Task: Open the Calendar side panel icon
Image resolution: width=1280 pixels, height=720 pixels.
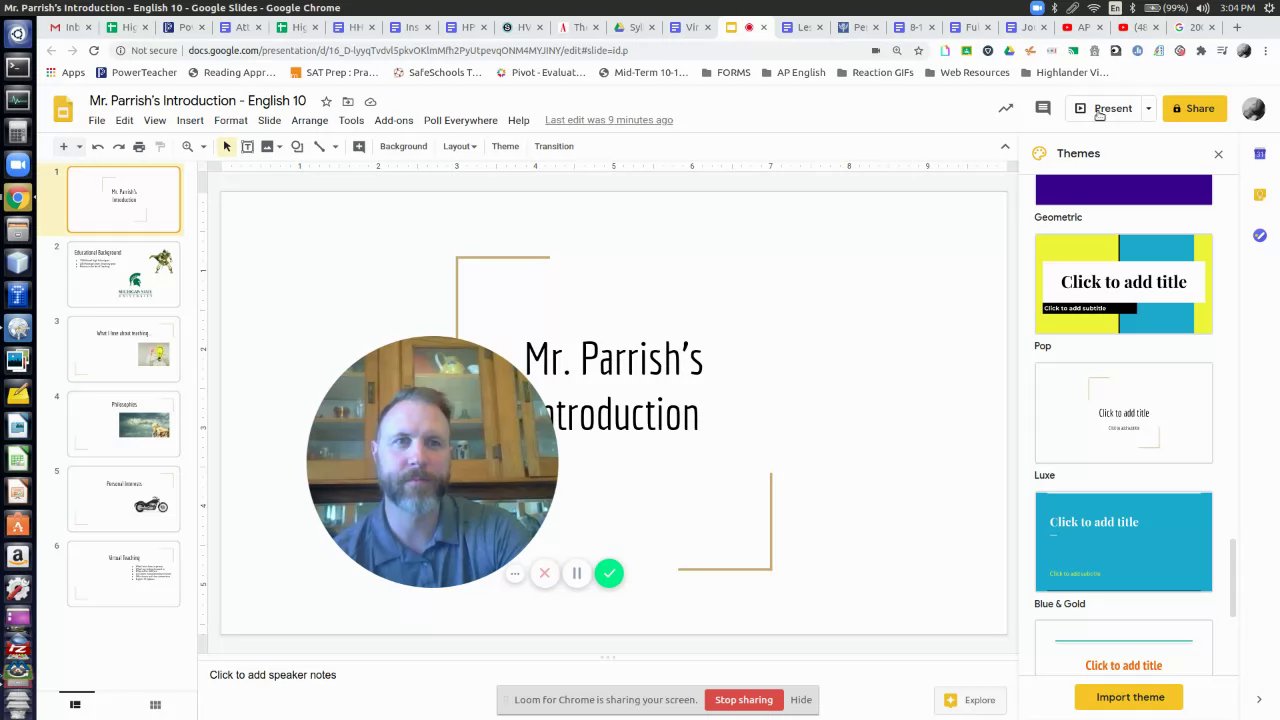Action: coord(1260,154)
